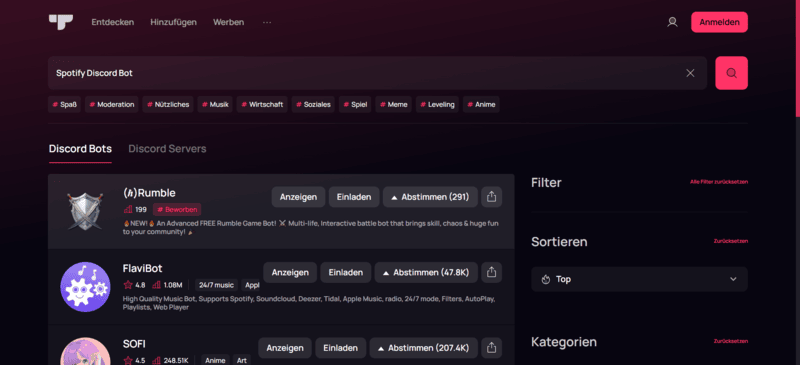
Task: Open the top.gg logo home link
Action: click(x=61, y=22)
